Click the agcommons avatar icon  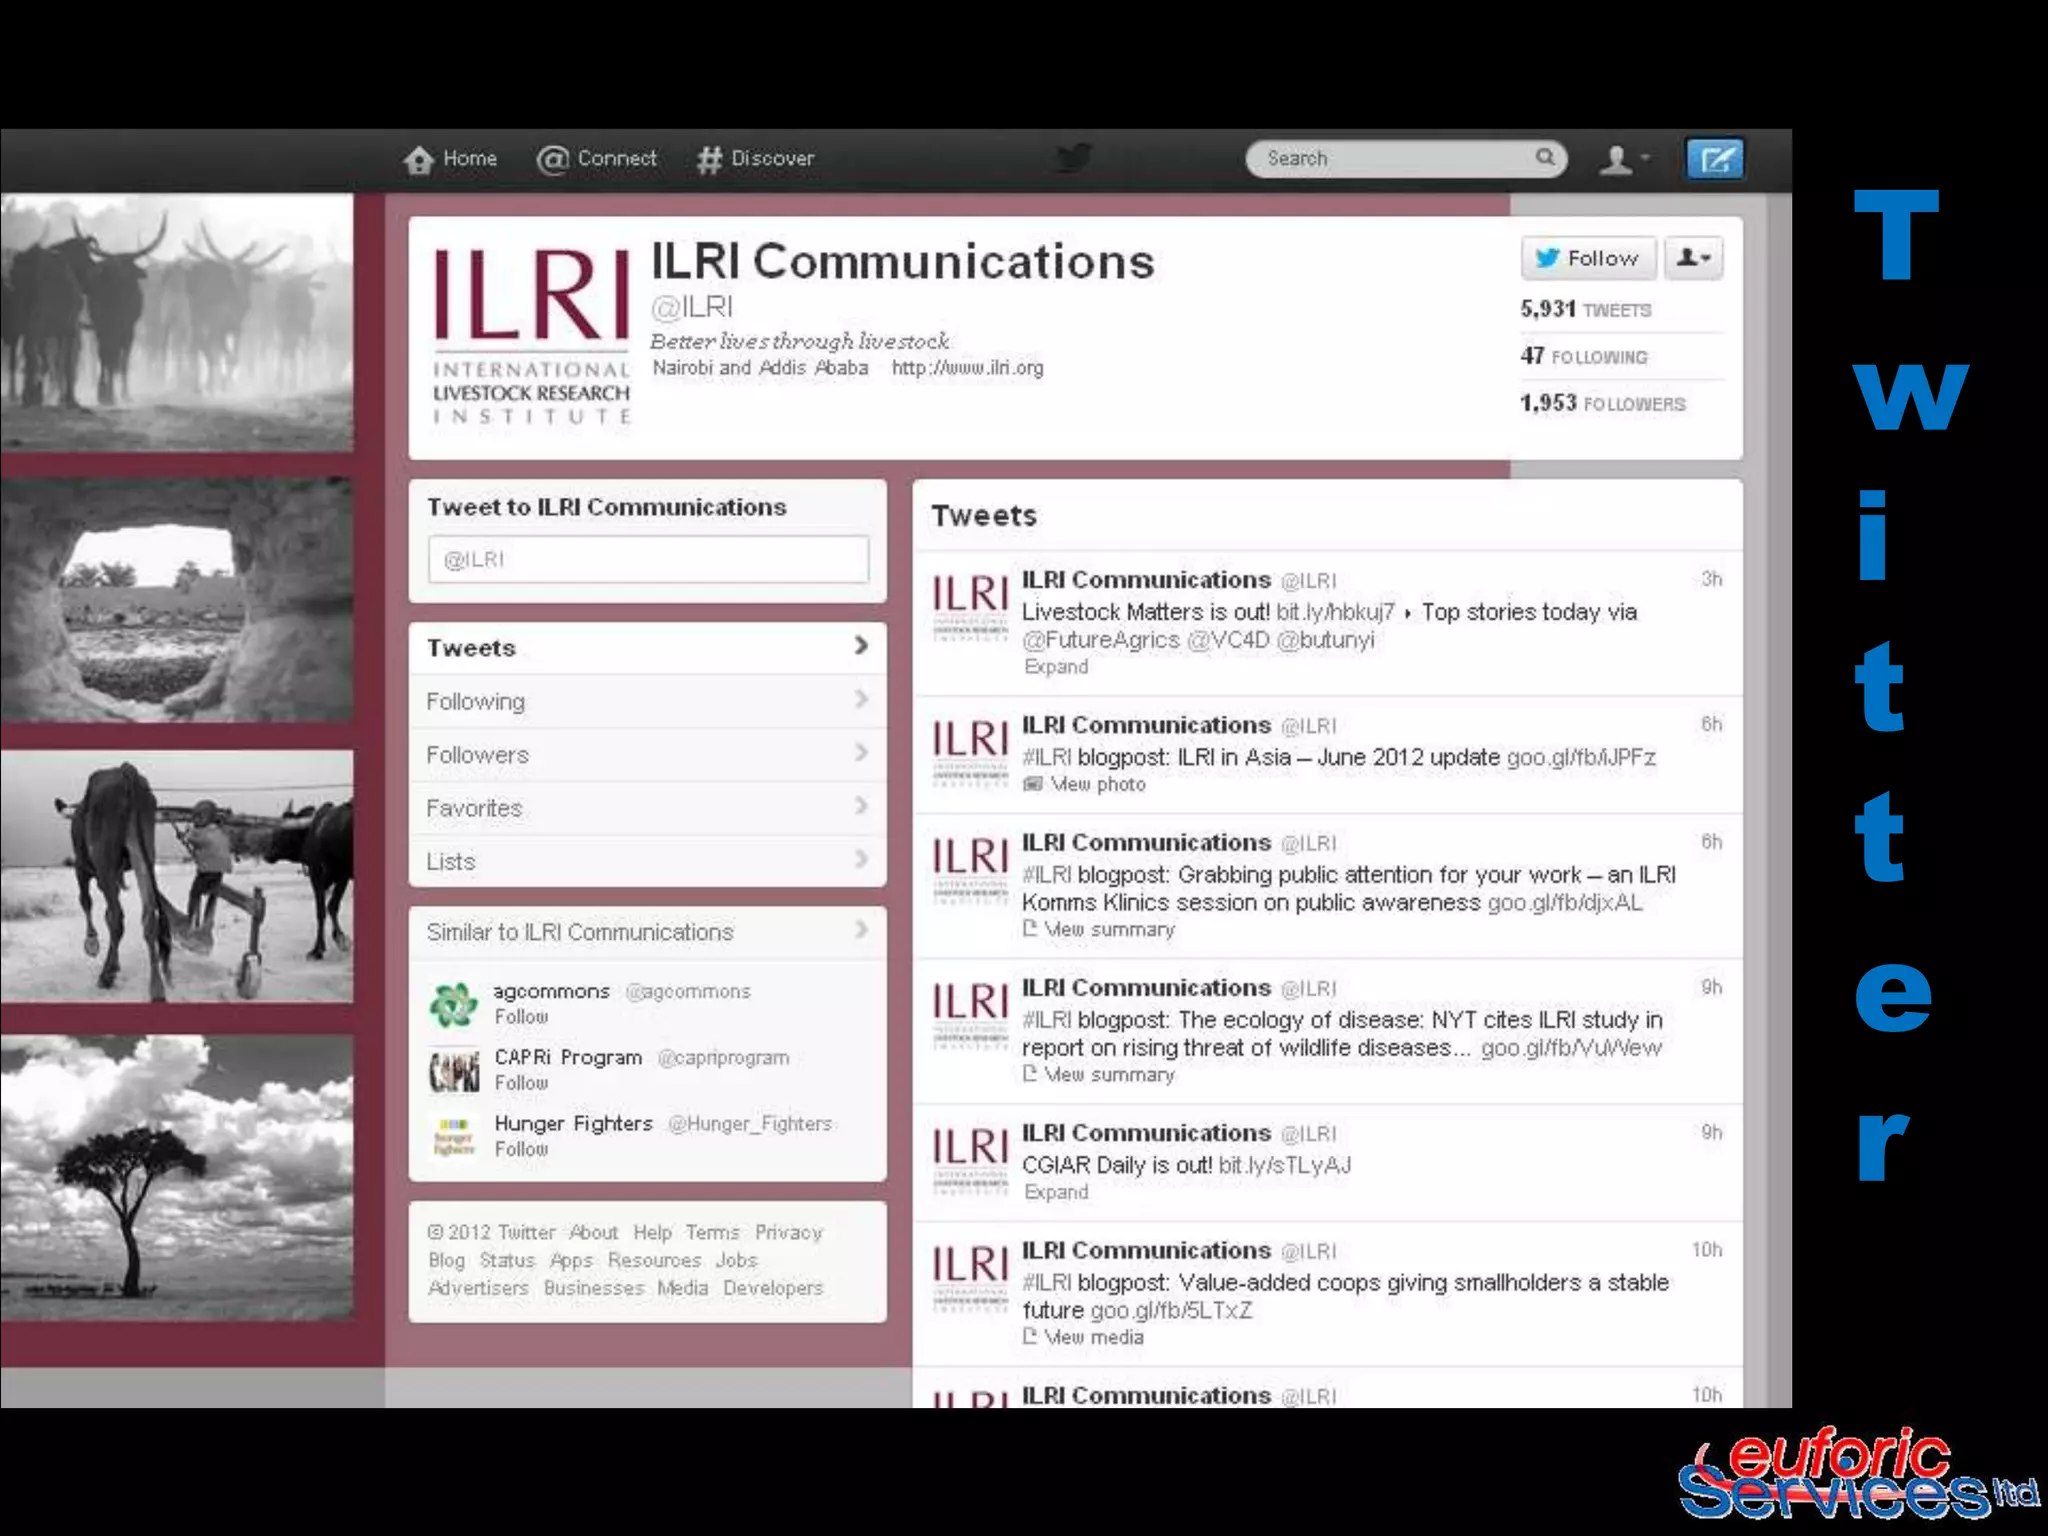(453, 1004)
